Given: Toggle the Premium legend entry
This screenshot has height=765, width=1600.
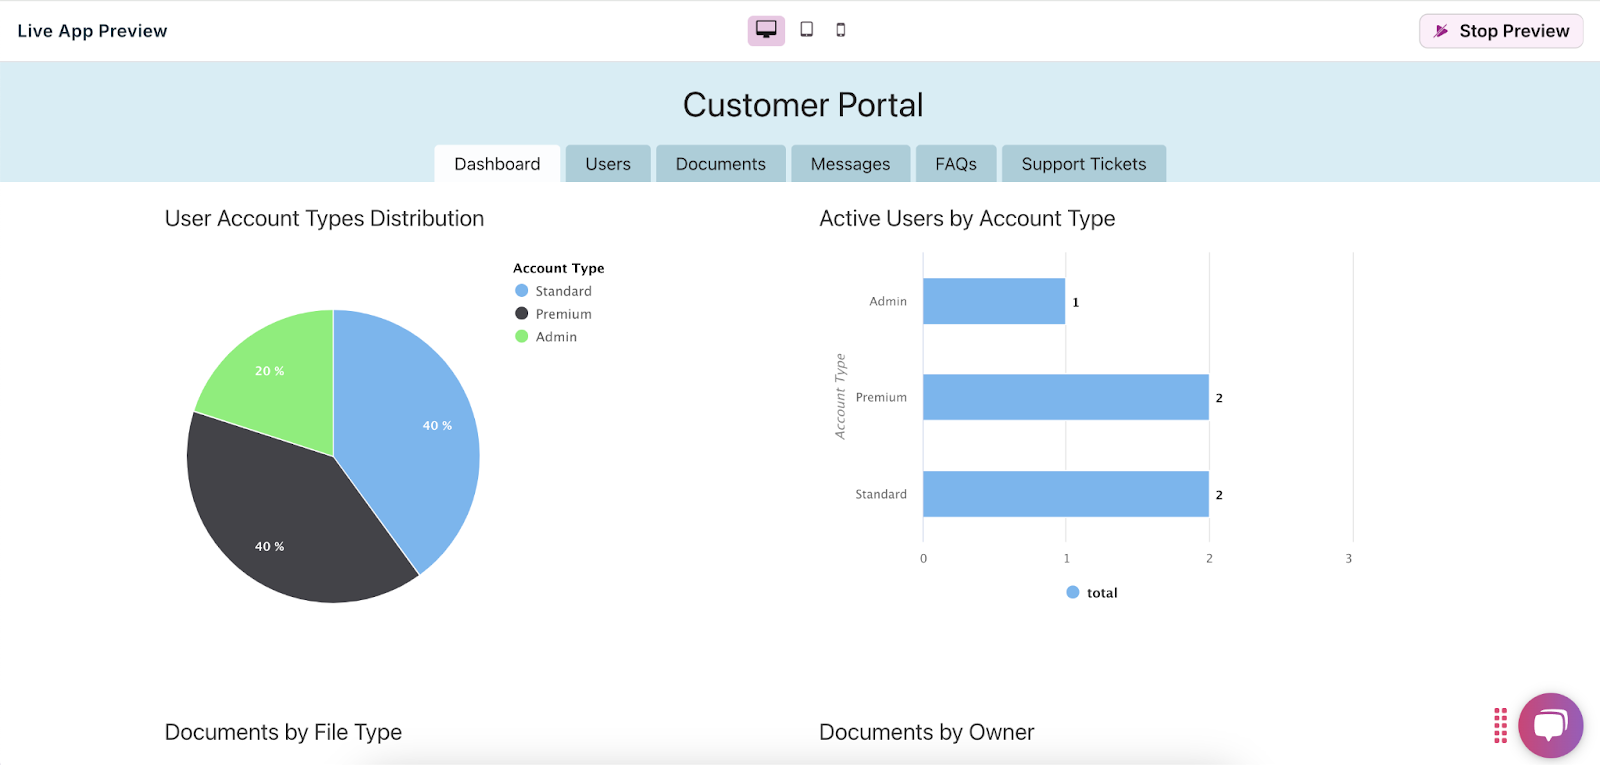Looking at the screenshot, I should pyautogui.click(x=553, y=314).
